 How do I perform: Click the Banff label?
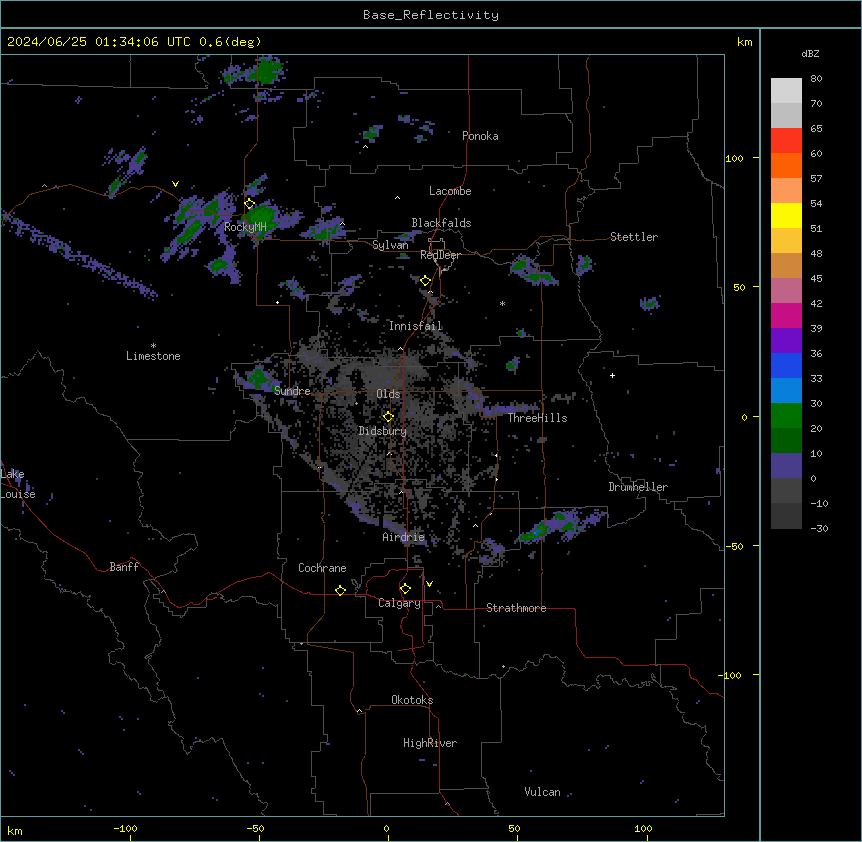coord(124,567)
